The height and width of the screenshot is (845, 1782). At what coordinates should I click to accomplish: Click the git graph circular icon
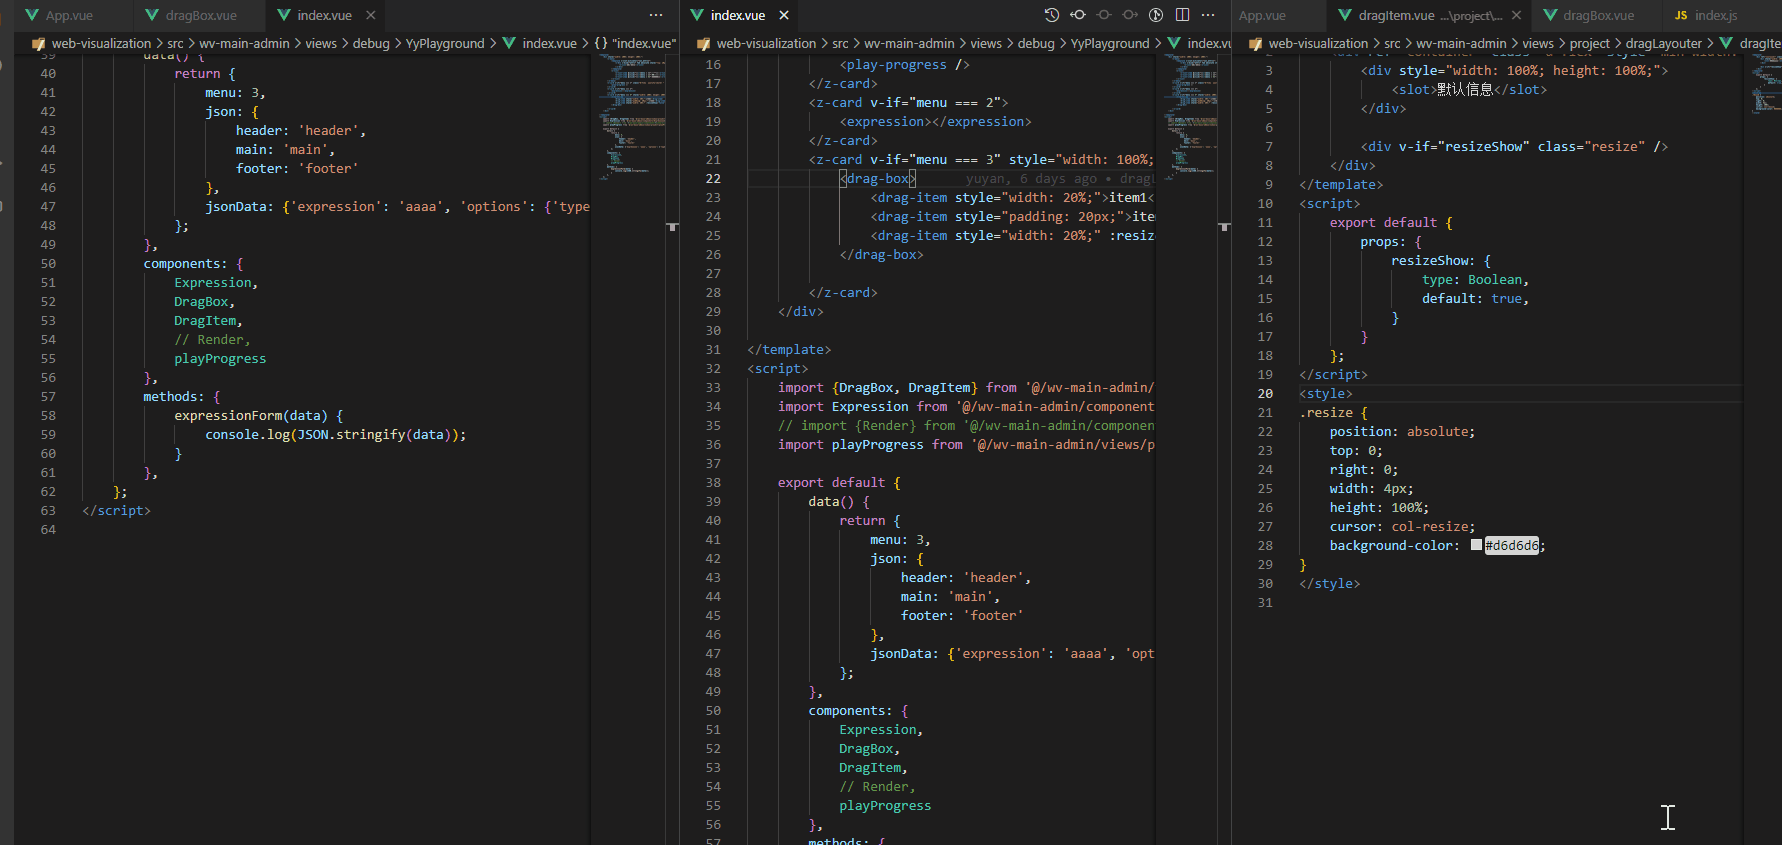pyautogui.click(x=1156, y=15)
